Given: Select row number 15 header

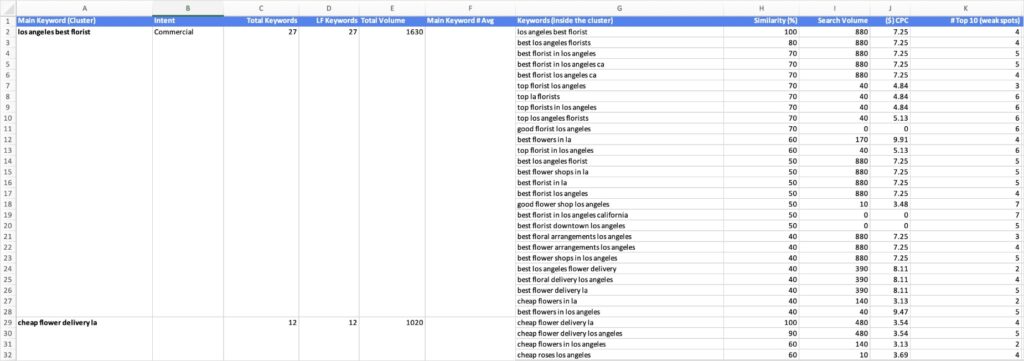Looking at the screenshot, I should point(8,172).
